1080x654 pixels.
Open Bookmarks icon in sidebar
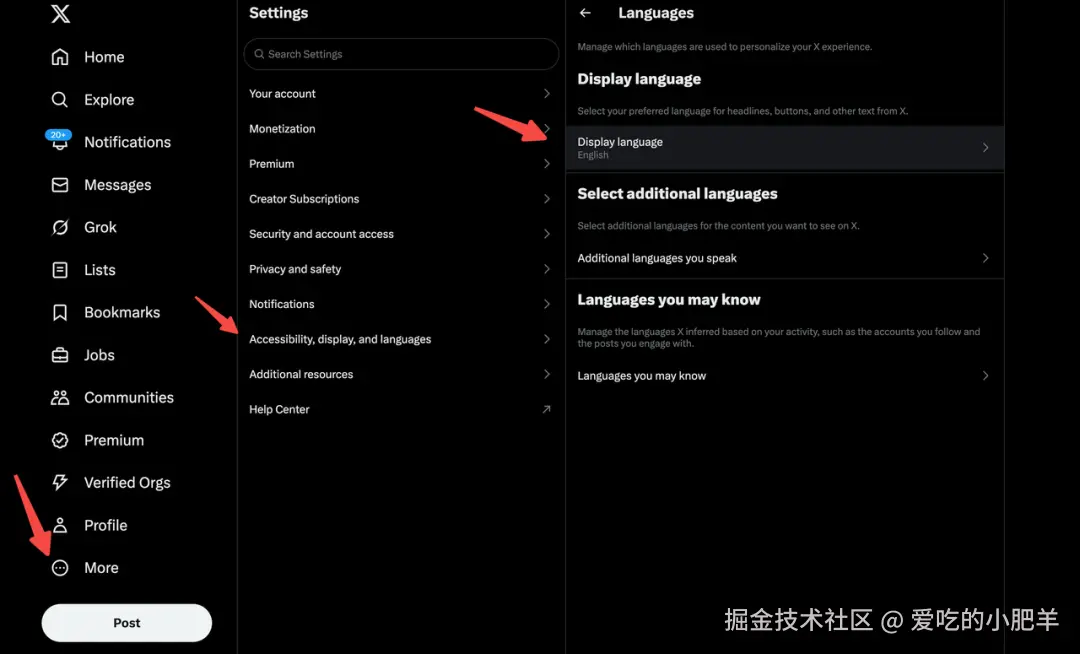(60, 313)
